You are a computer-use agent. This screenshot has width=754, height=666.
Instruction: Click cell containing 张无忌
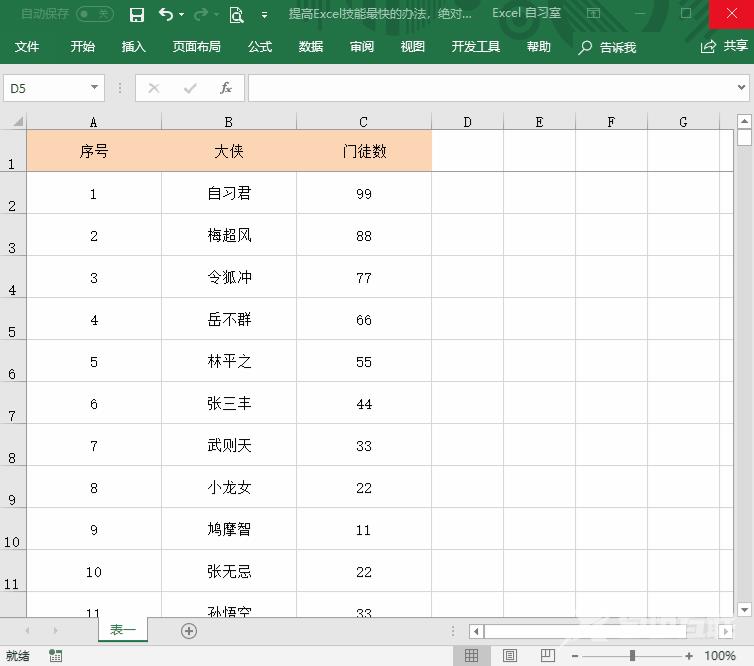[x=229, y=571]
